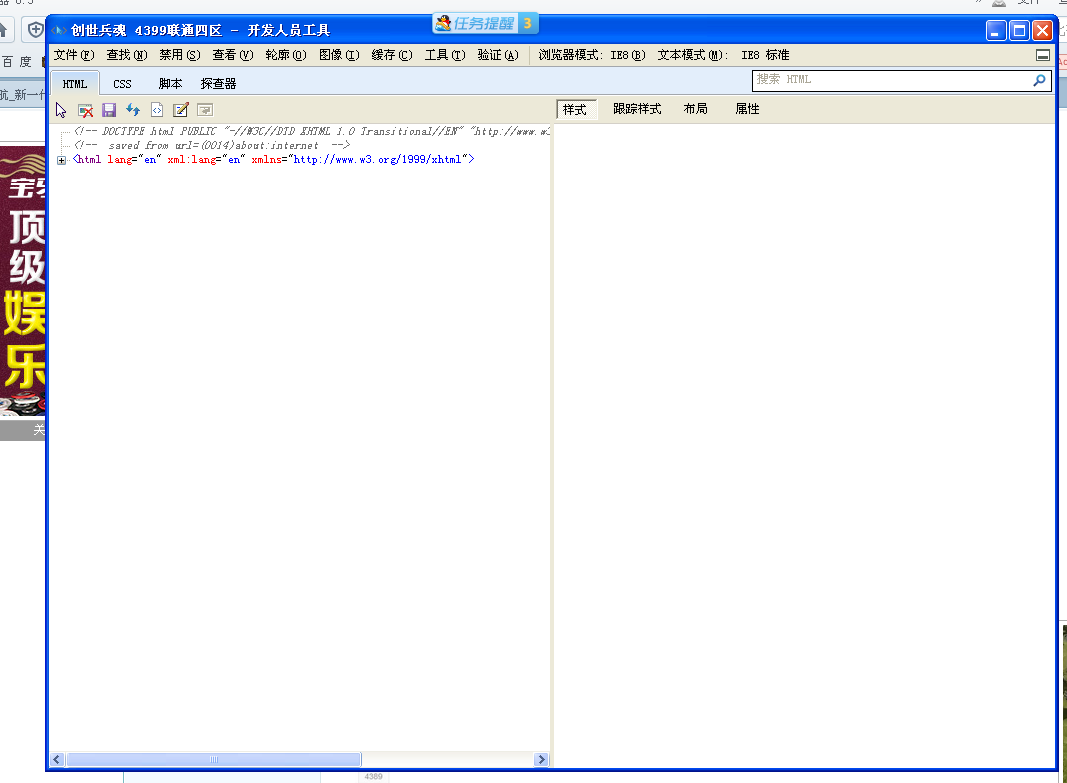Open the 查找(N) menu
Image resolution: width=1067 pixels, height=783 pixels.
127,55
